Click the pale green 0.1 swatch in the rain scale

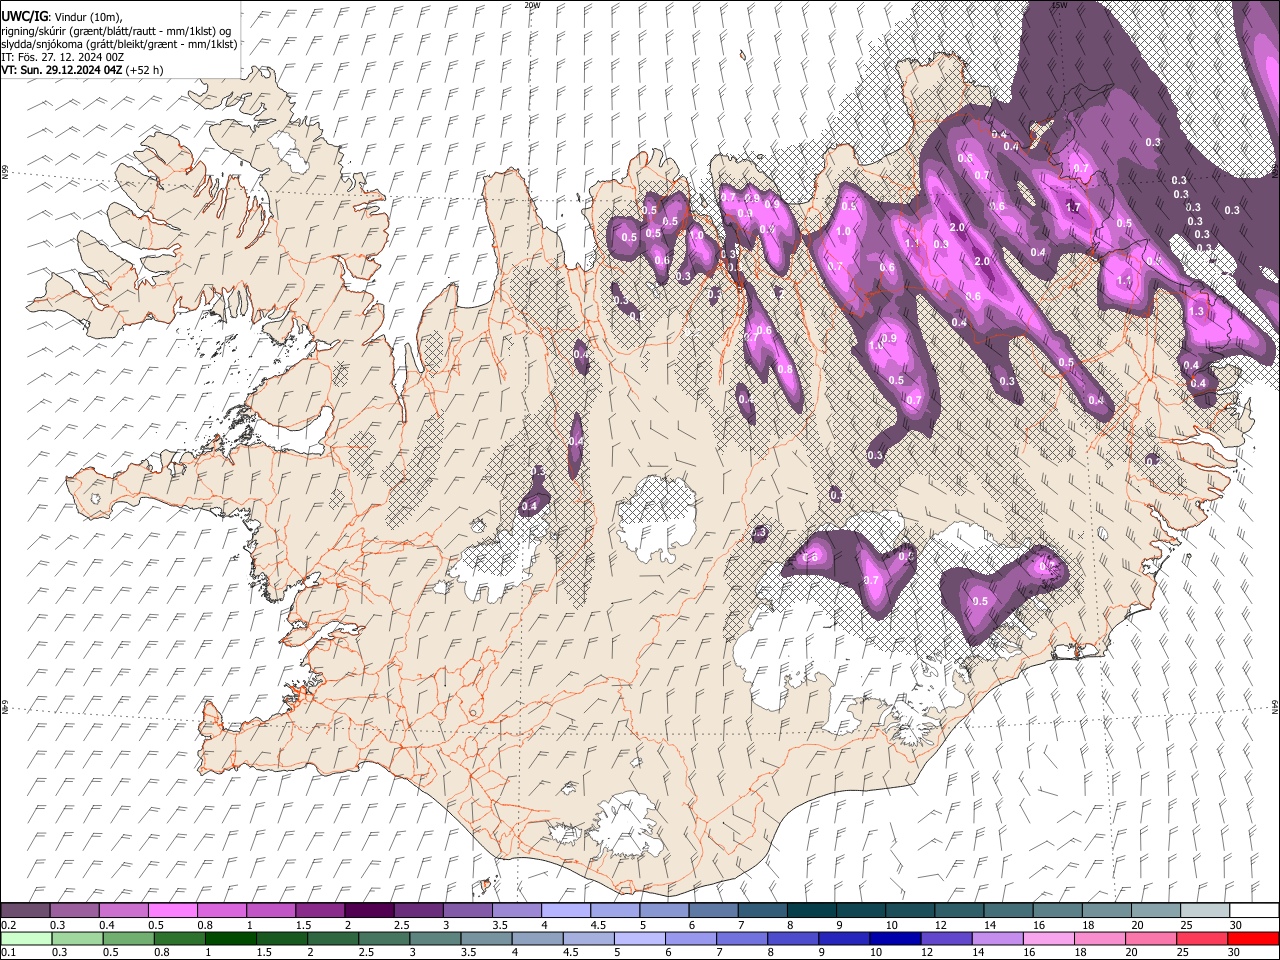pyautogui.click(x=25, y=938)
